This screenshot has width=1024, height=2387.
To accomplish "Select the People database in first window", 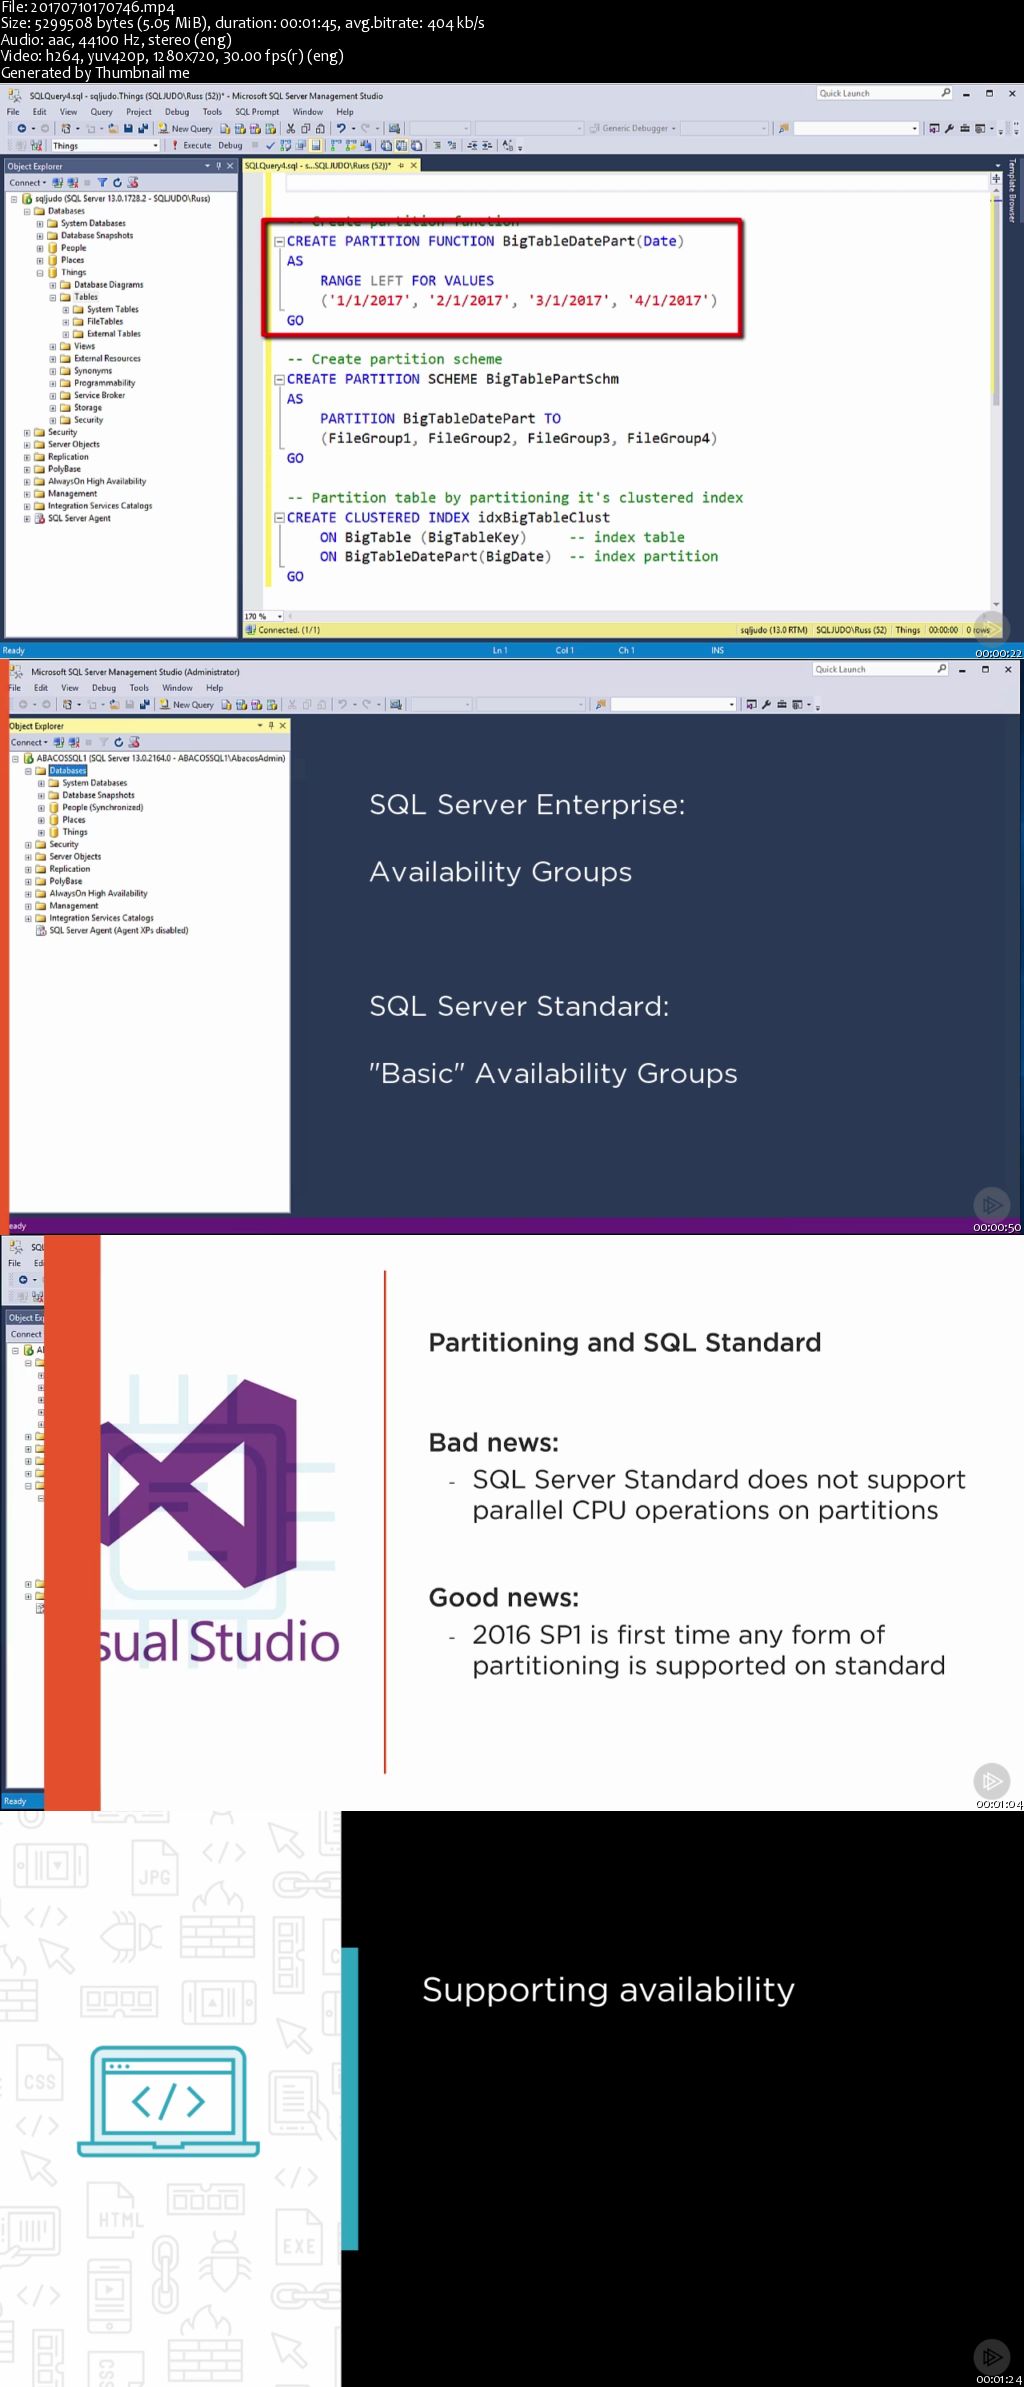I will pyautogui.click(x=73, y=248).
